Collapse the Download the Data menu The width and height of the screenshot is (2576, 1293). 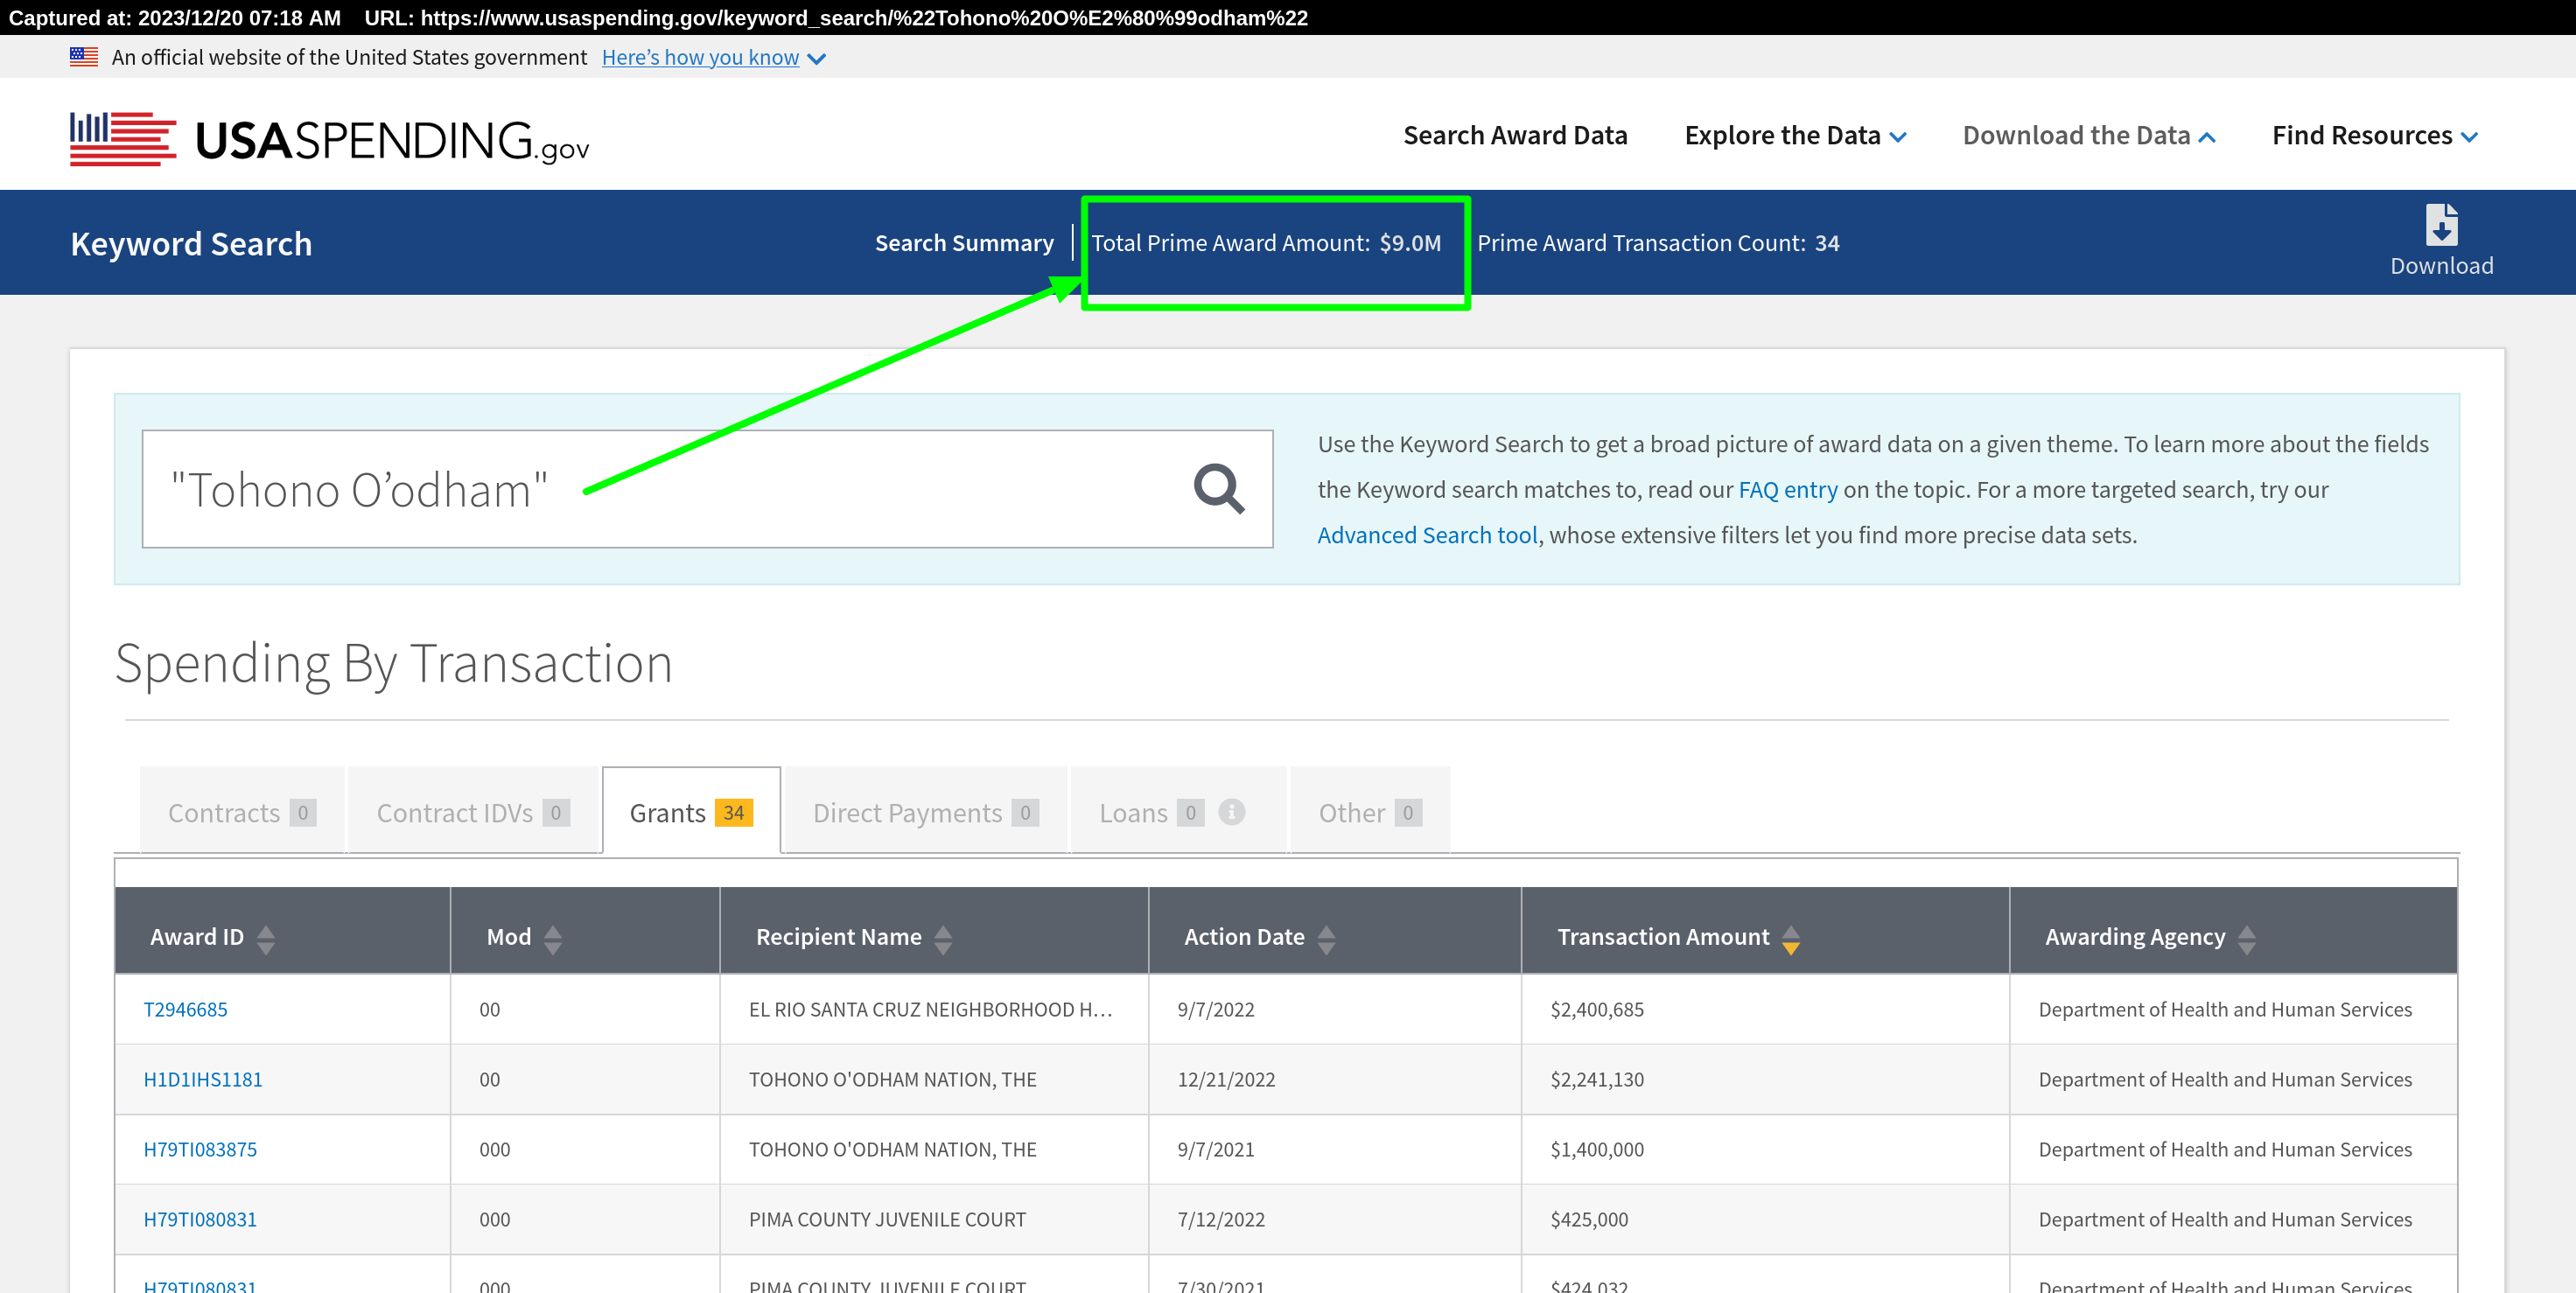(2089, 135)
